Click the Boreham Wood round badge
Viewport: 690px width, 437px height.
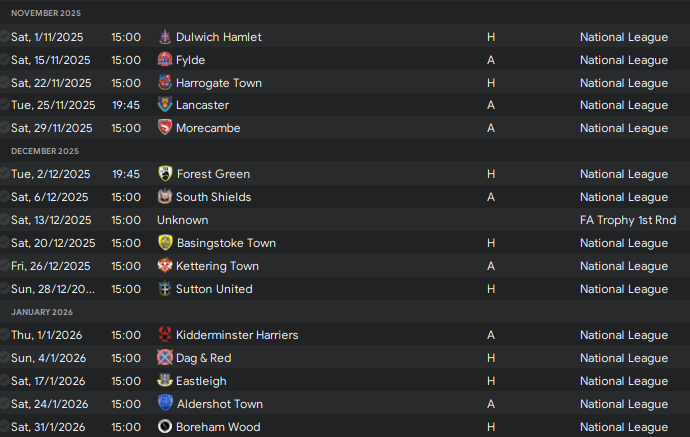pyautogui.click(x=165, y=426)
